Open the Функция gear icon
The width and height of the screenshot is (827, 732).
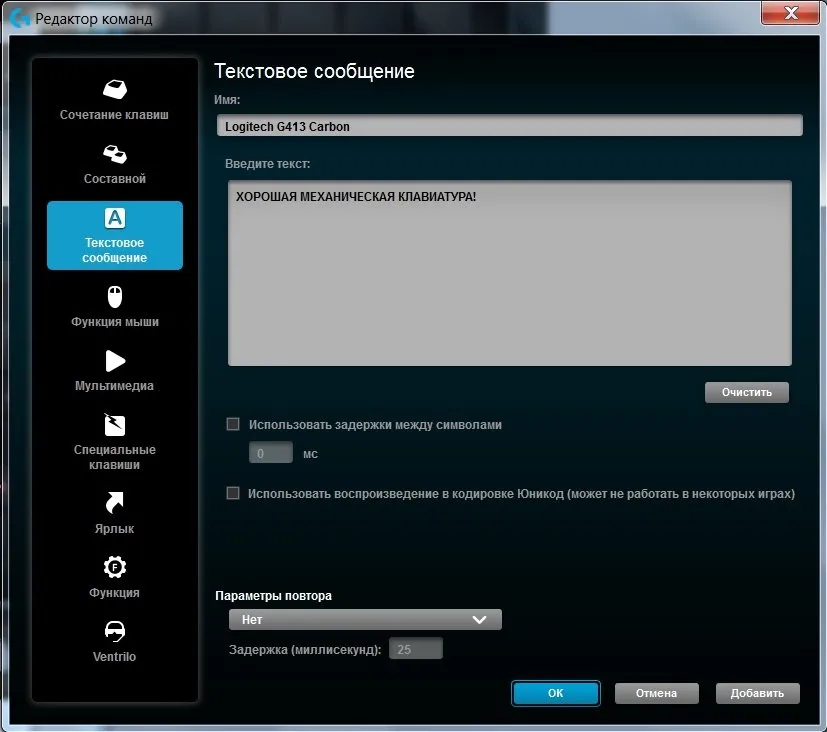point(114,568)
